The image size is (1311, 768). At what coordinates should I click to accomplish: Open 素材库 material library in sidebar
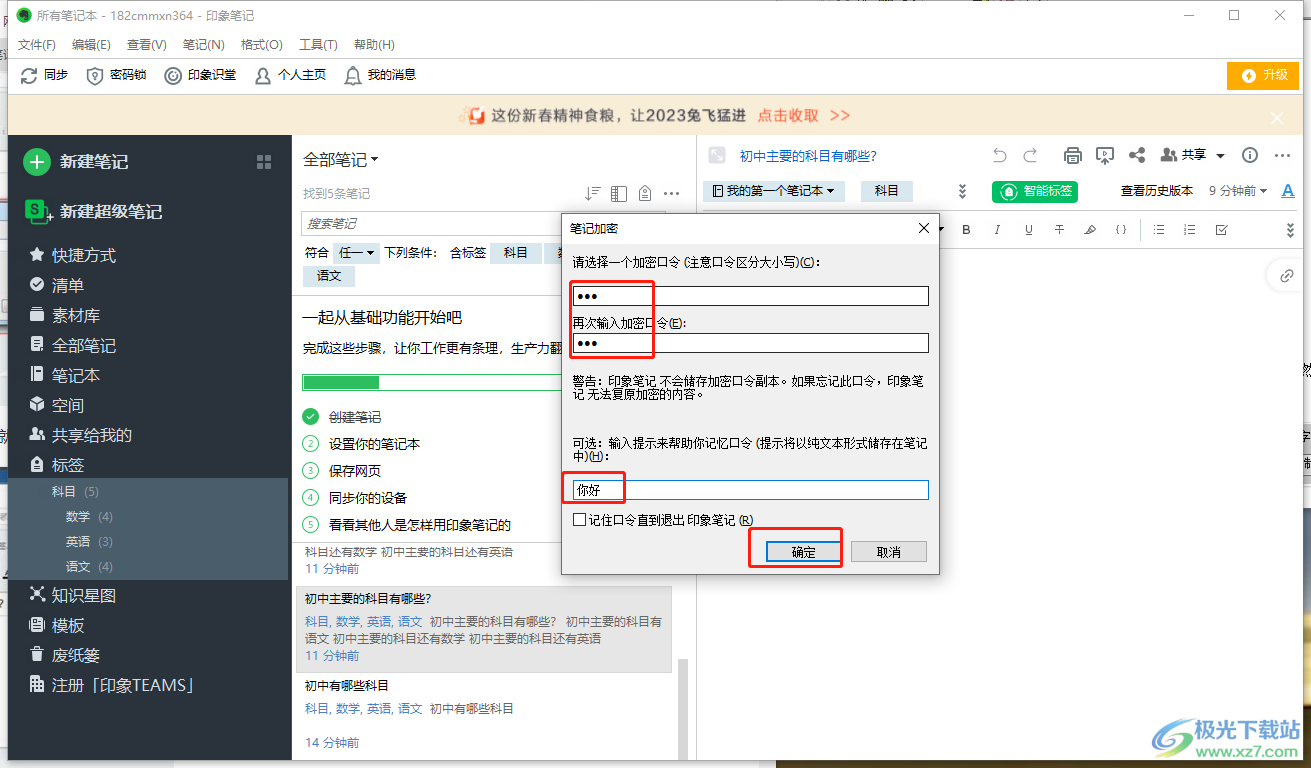point(65,315)
